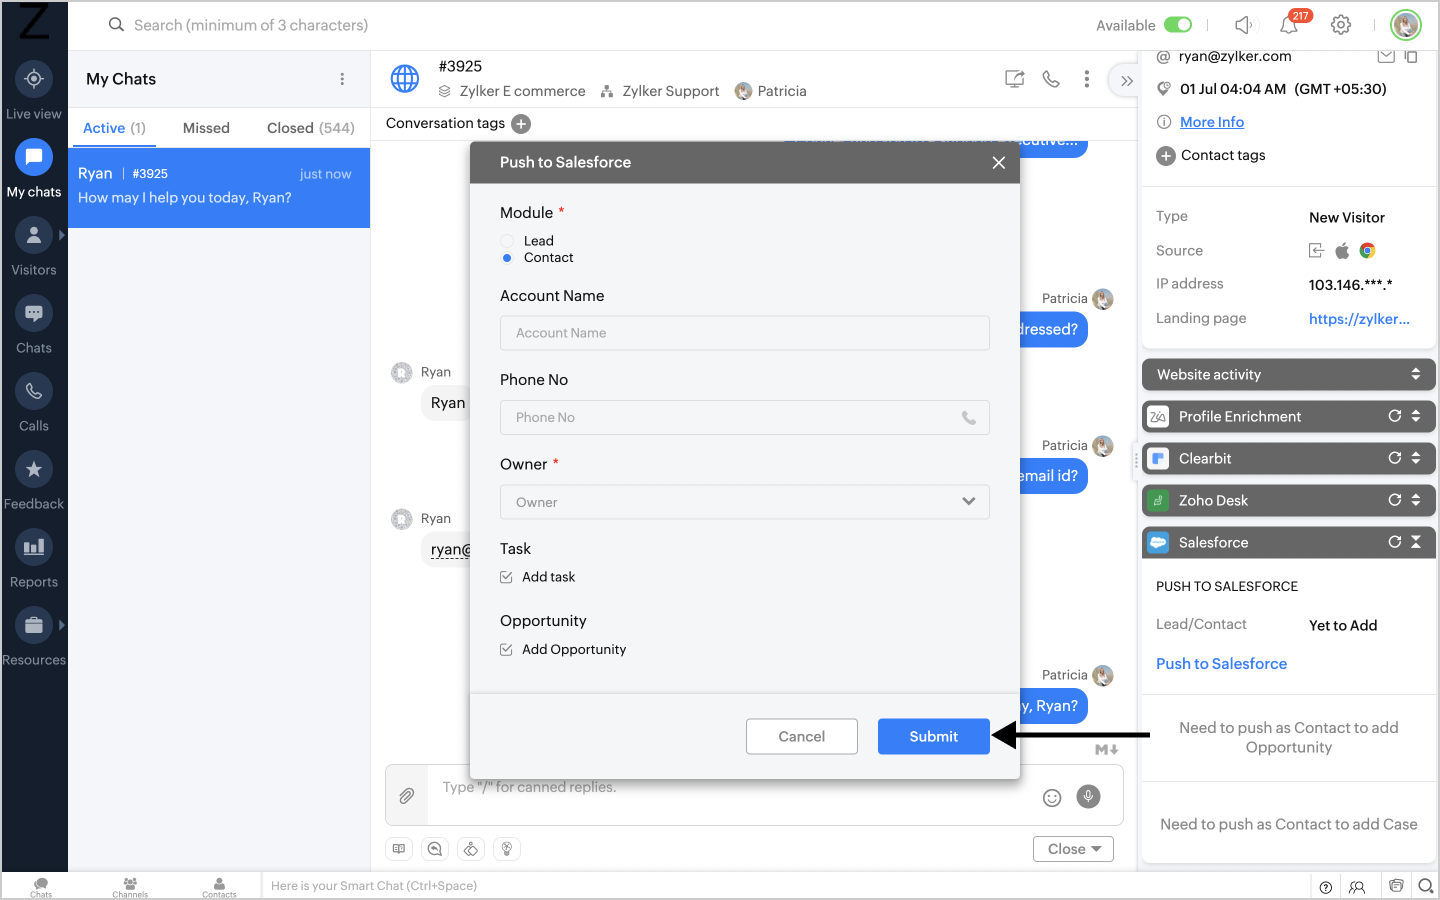Open the bottom bar Chats tab
The width and height of the screenshot is (1440, 900).
(41, 887)
